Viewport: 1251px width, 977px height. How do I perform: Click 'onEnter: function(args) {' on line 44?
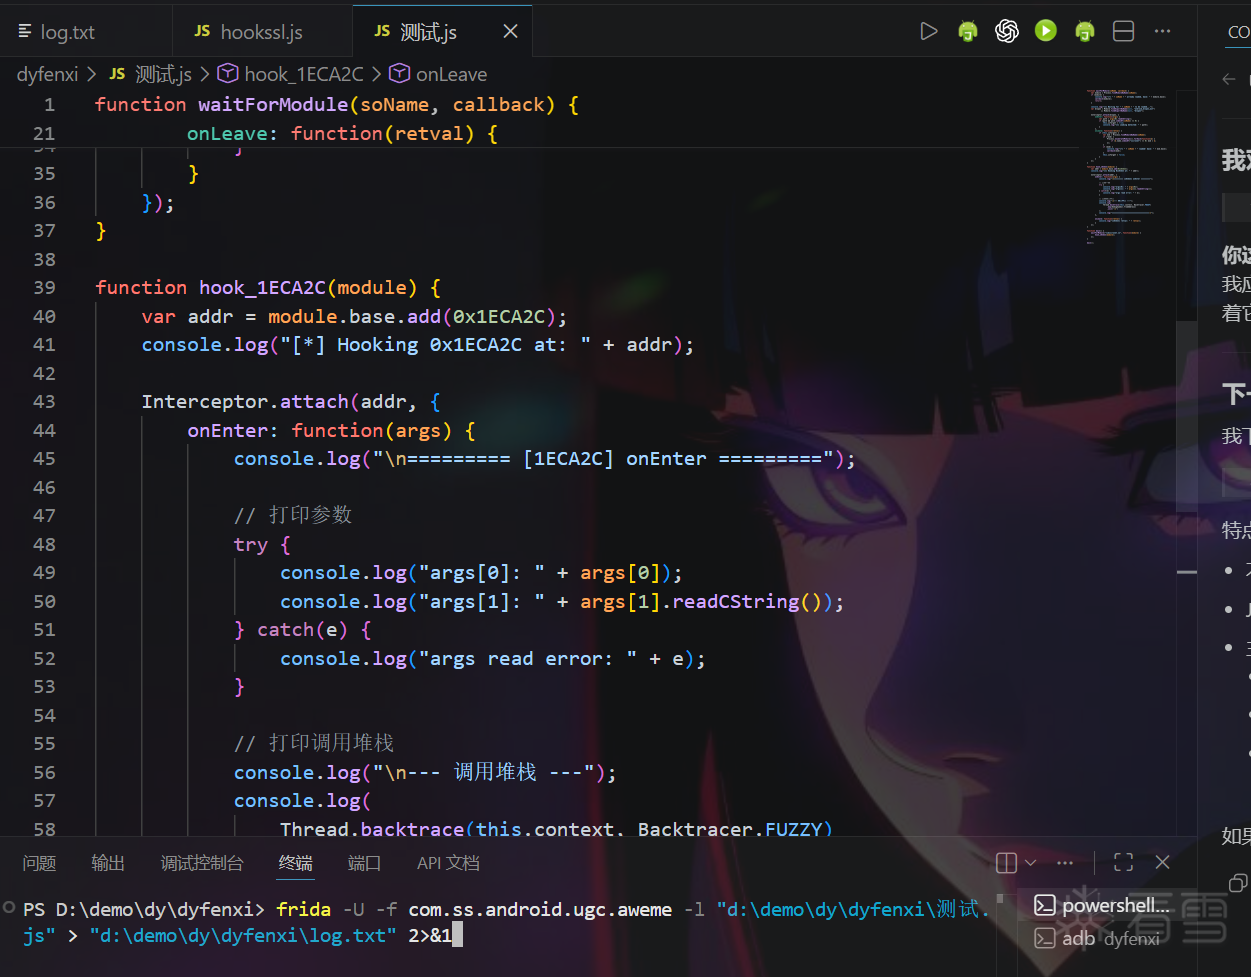point(331,430)
